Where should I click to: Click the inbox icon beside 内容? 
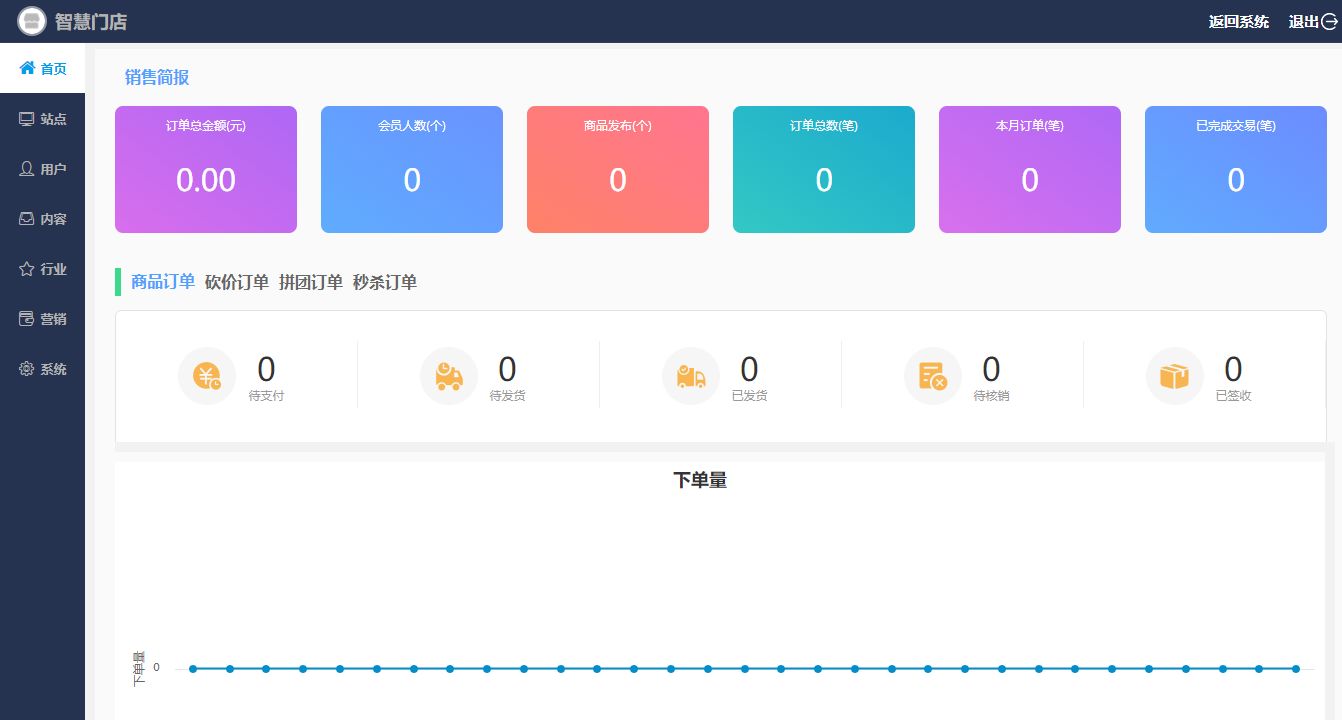[27, 218]
